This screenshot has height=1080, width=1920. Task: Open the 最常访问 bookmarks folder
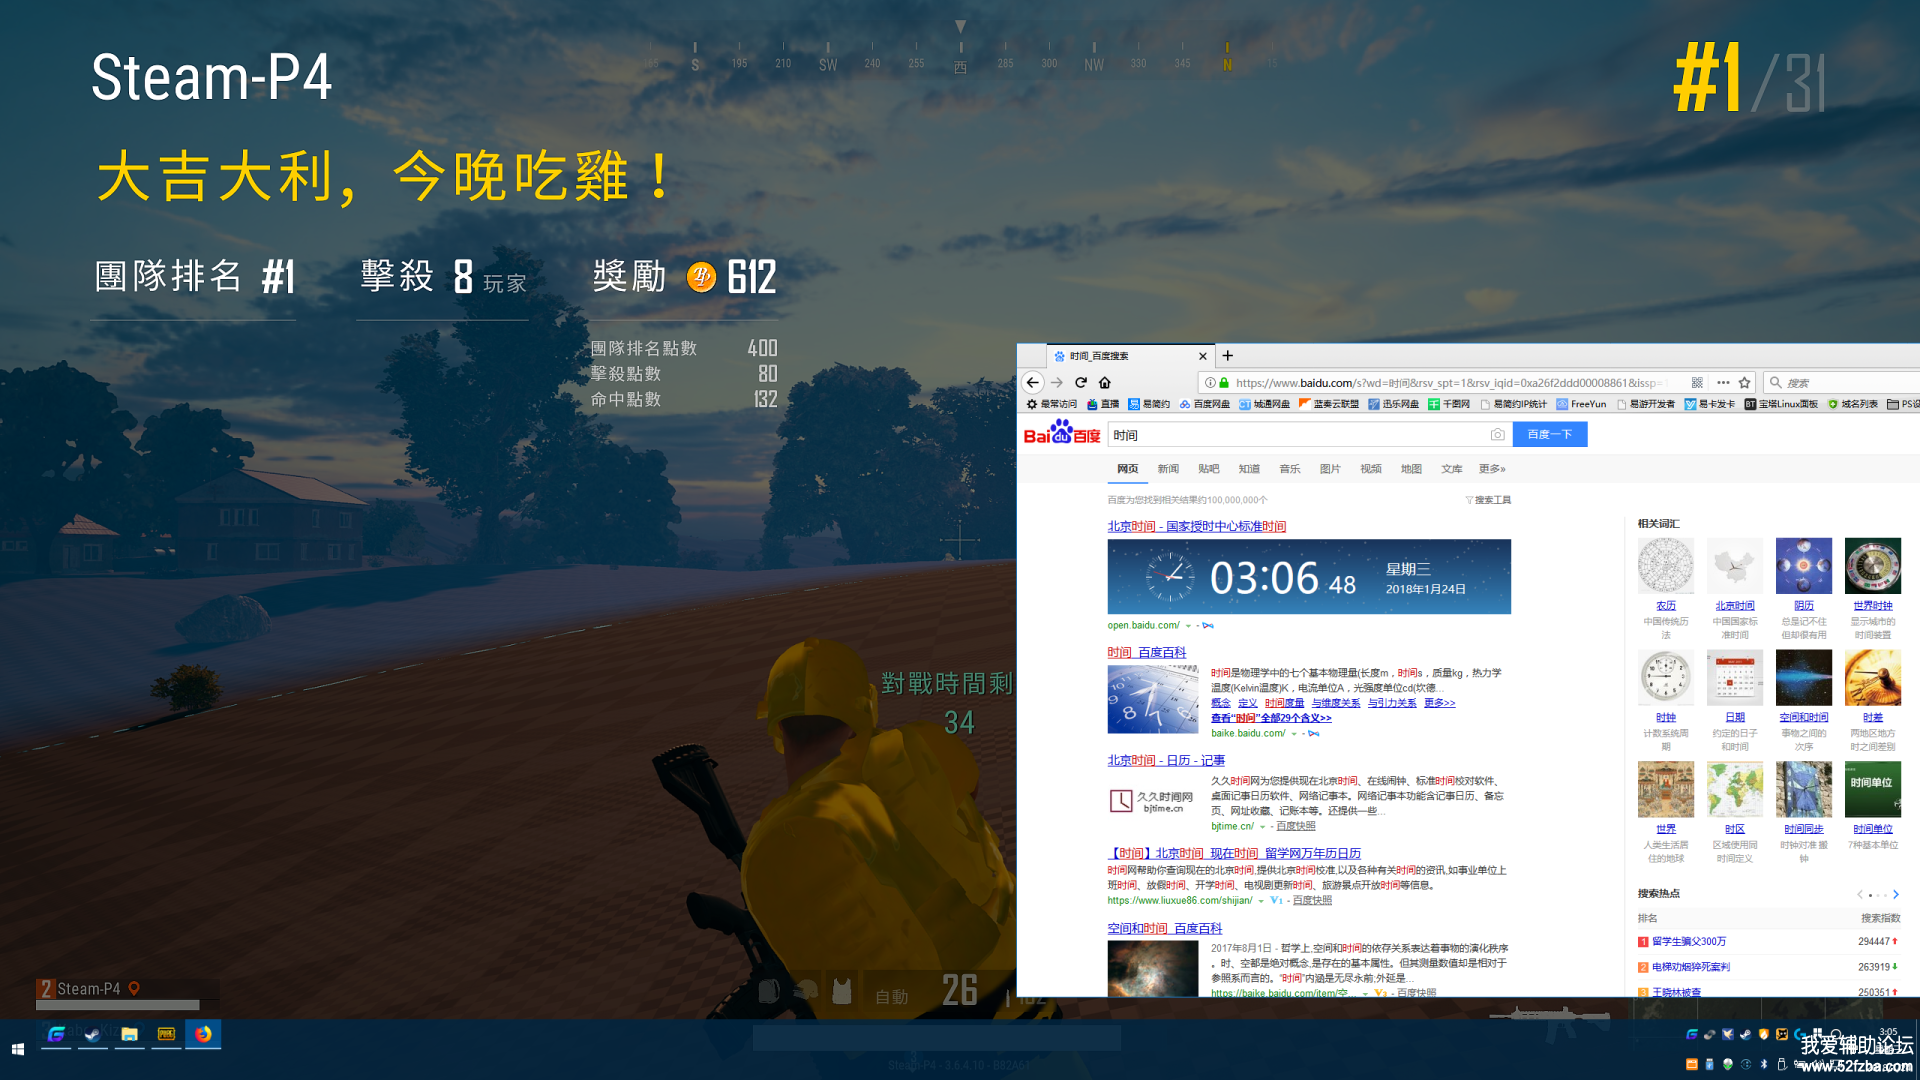pyautogui.click(x=1052, y=404)
